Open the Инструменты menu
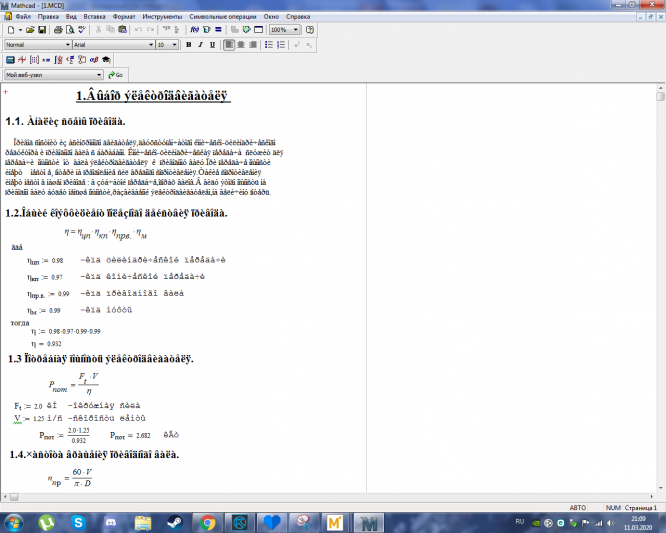 click(x=162, y=17)
